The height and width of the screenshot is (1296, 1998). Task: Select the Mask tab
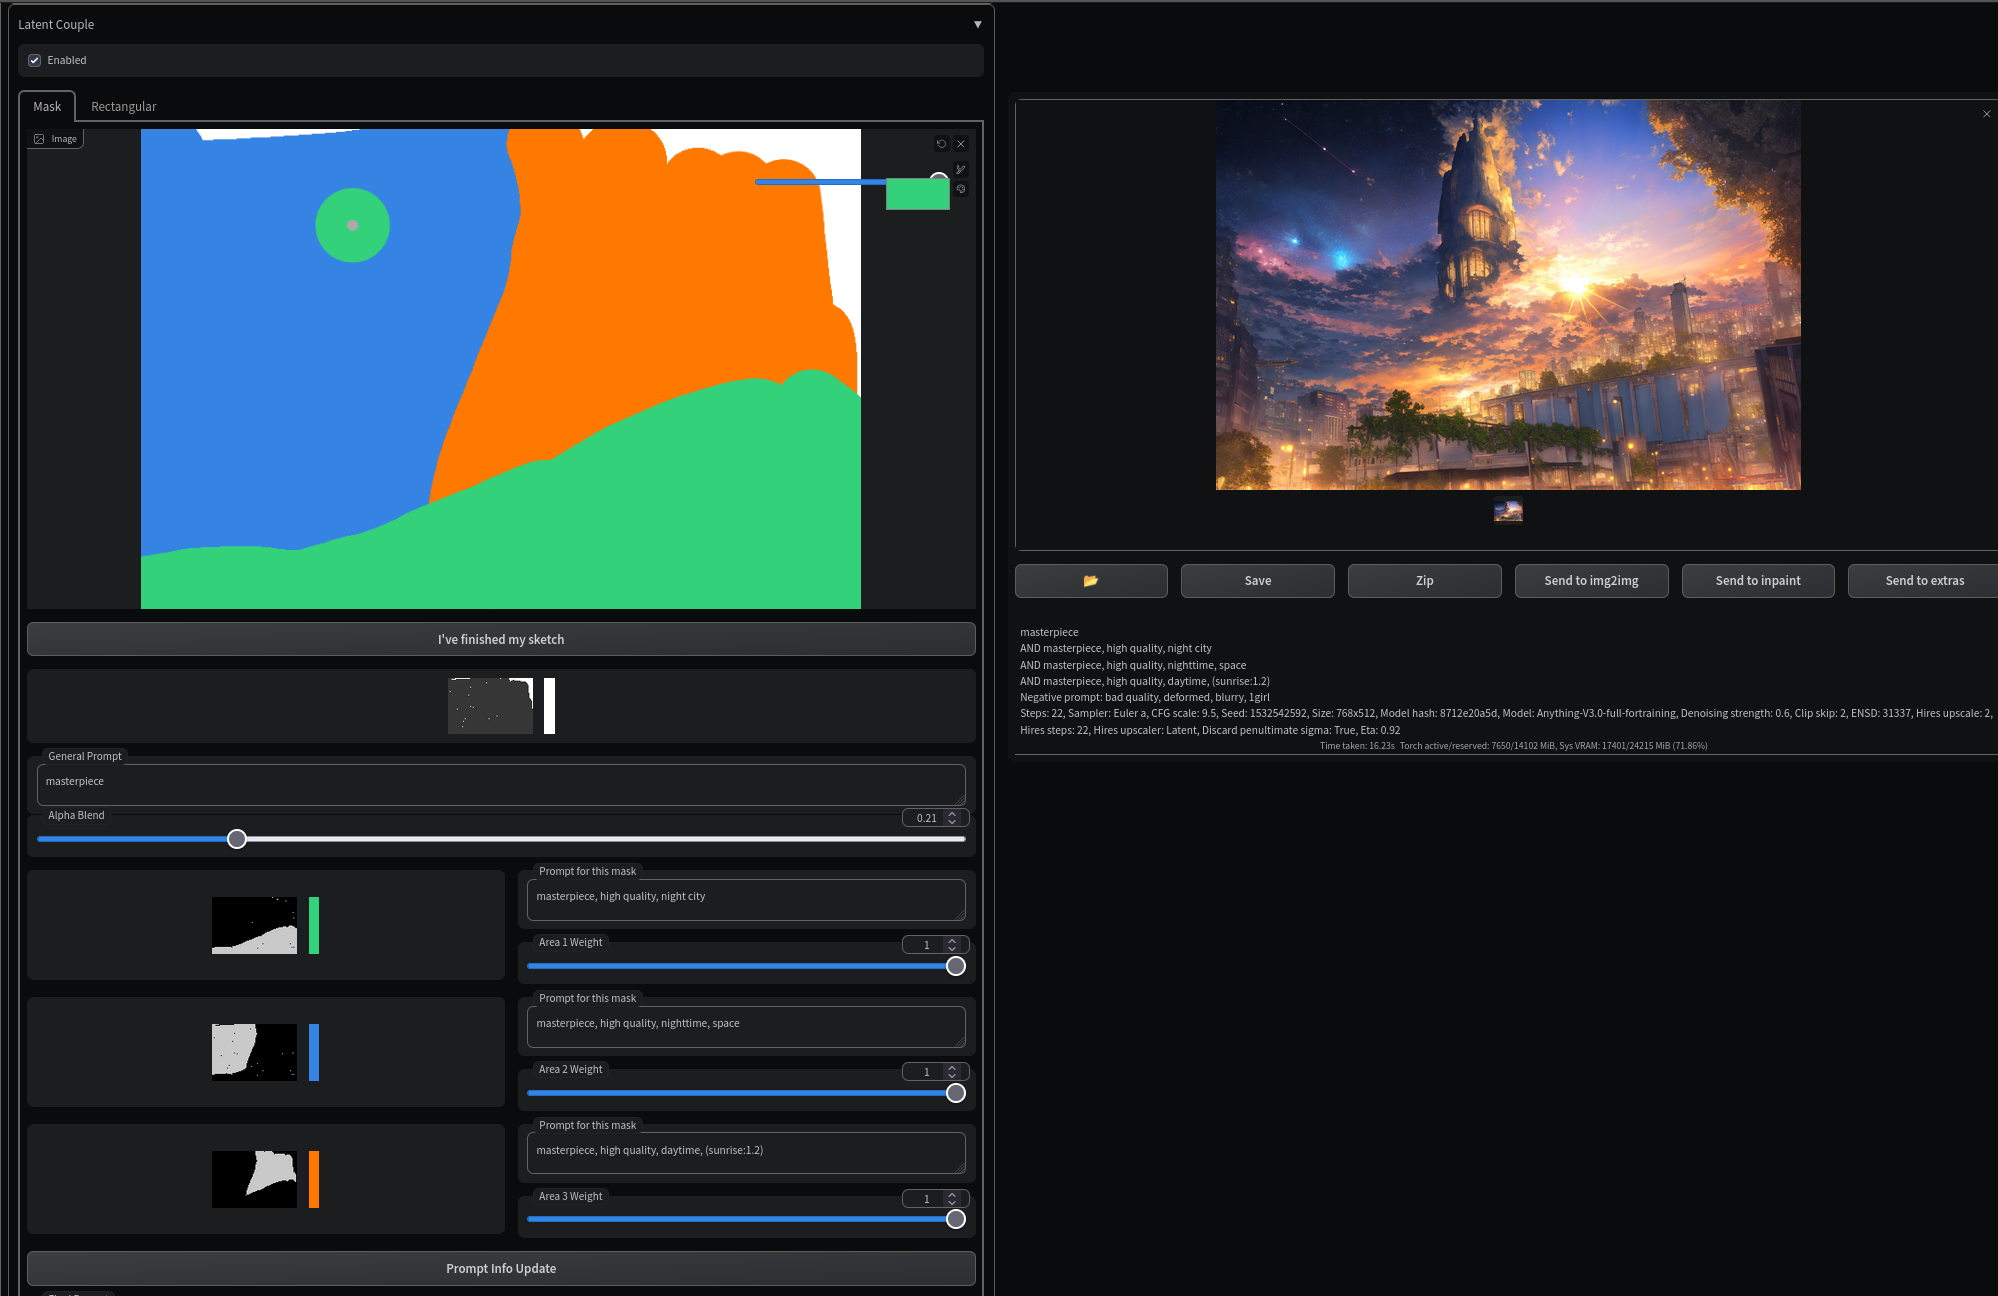click(47, 106)
